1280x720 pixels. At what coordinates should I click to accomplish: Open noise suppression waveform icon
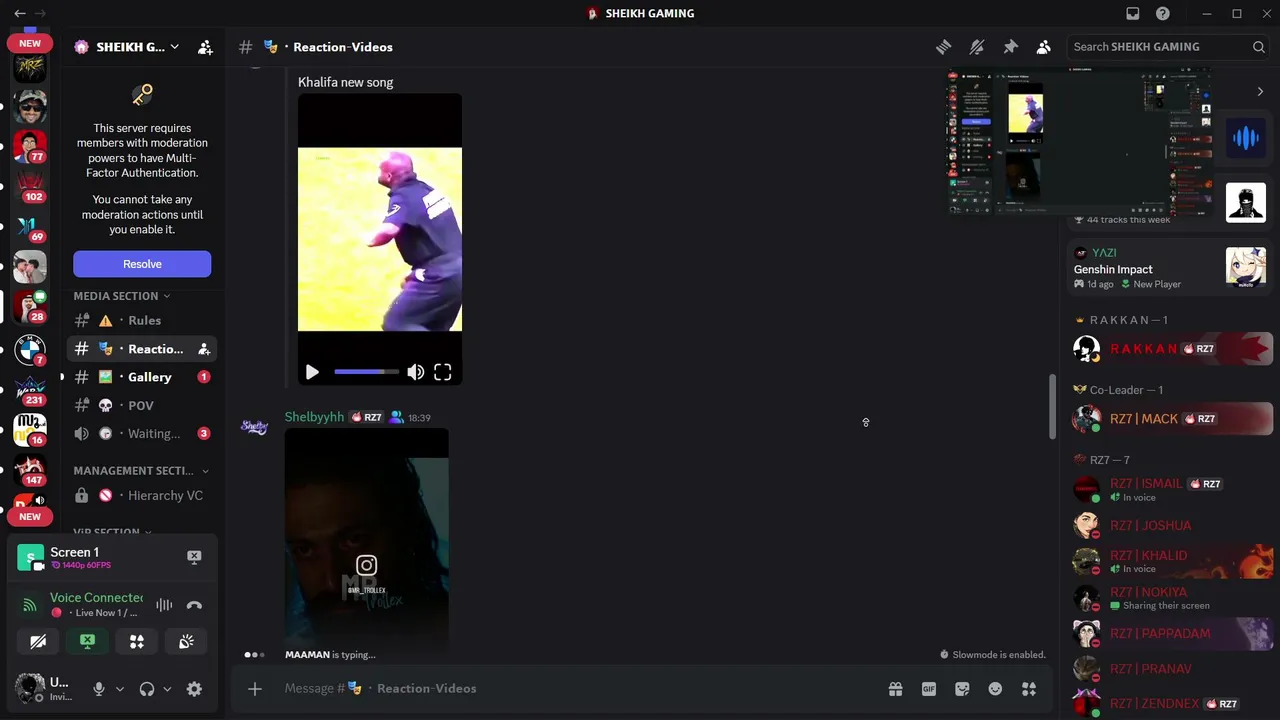[x=164, y=605]
